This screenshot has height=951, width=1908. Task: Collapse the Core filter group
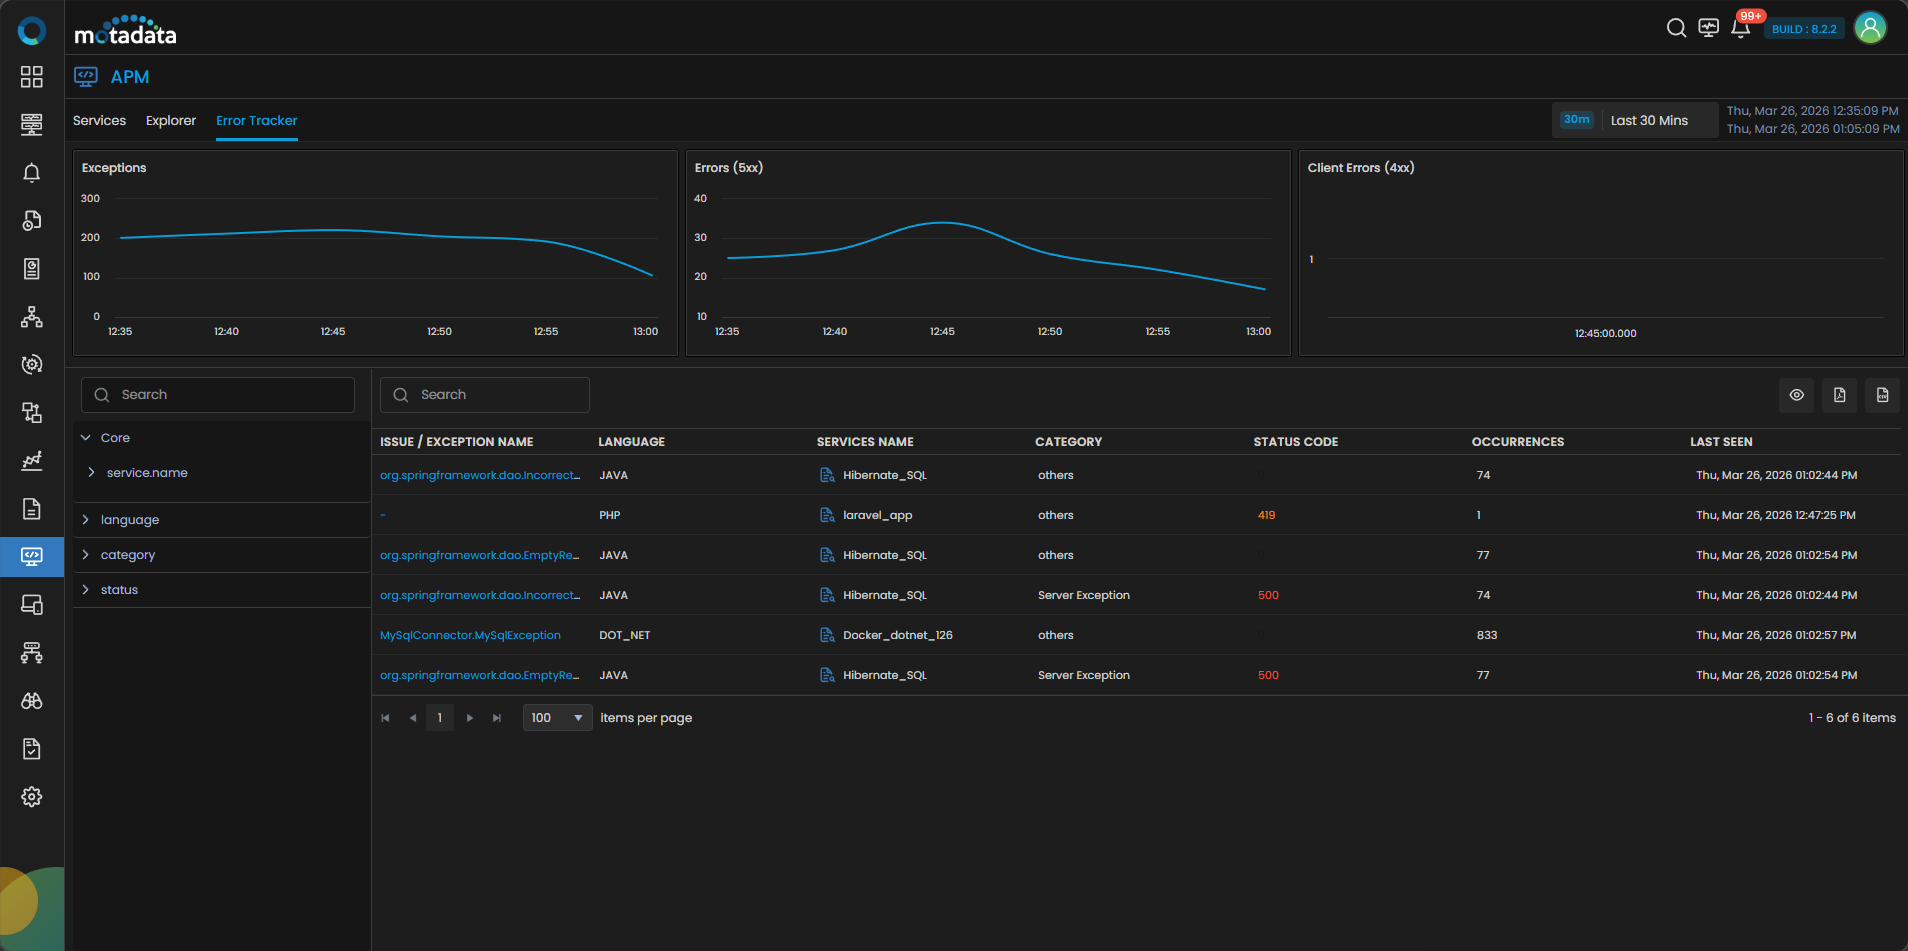86,438
